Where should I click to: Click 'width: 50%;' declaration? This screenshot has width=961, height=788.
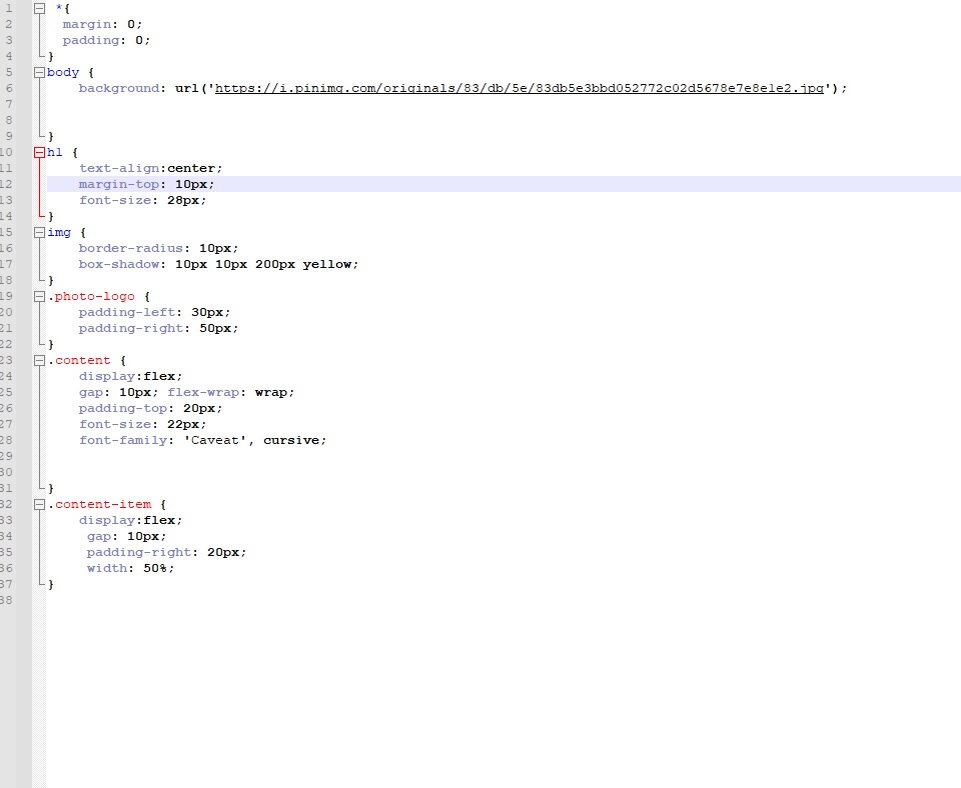[x=131, y=568]
